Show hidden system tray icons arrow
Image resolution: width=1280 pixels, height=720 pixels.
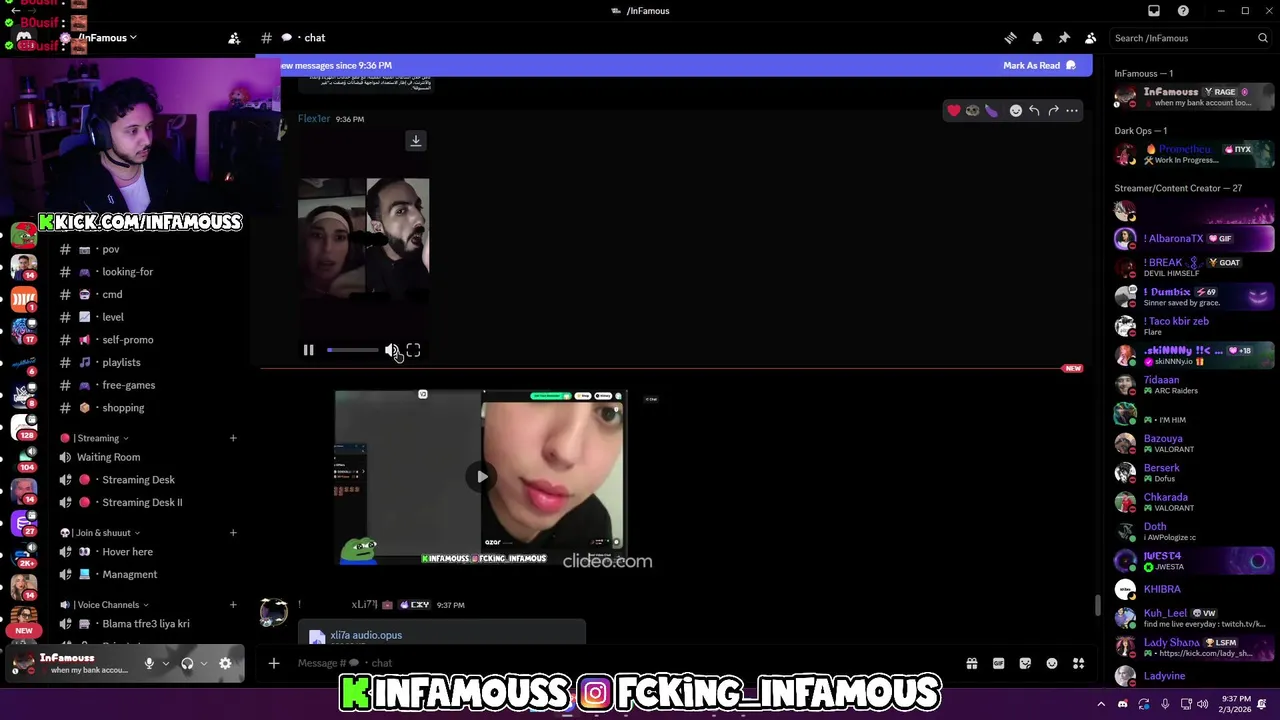[1101, 704]
